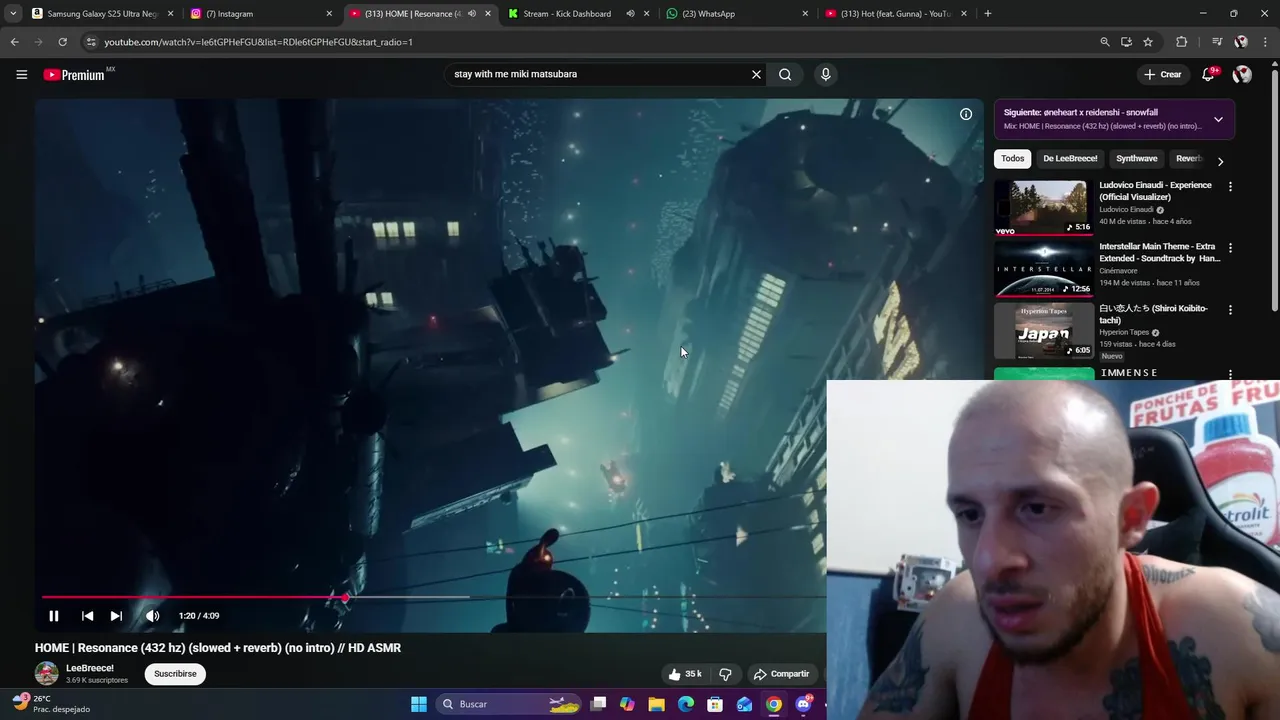
Task: Open the Copilot taskbar icon
Action: pyautogui.click(x=627, y=704)
